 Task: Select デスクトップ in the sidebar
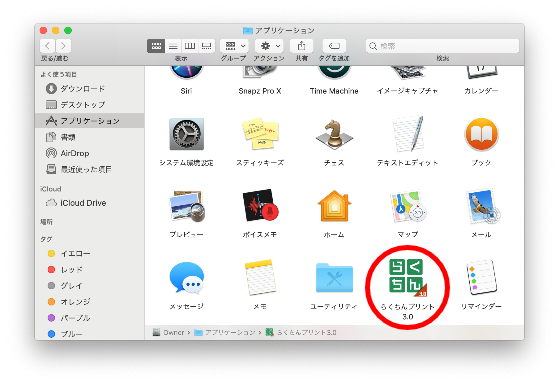pyautogui.click(x=90, y=104)
